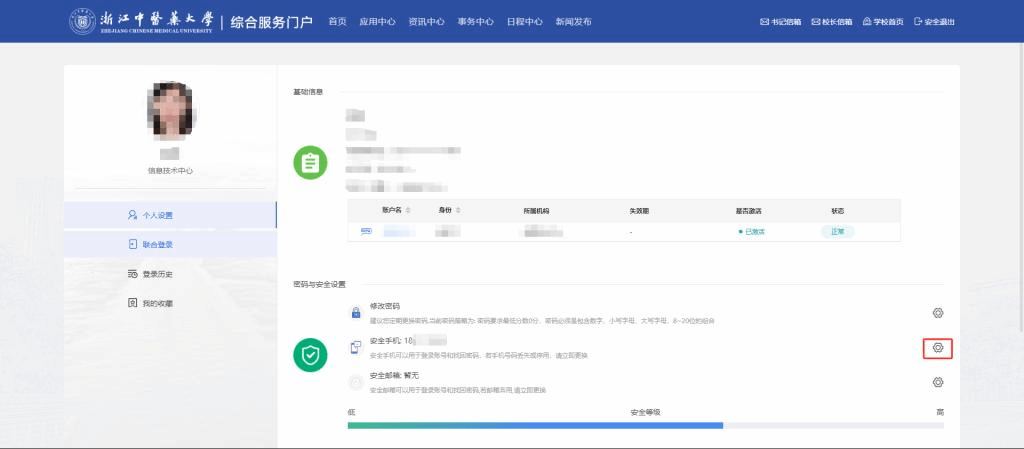
Task: Sort the 账户名 column
Action: pos(409,211)
